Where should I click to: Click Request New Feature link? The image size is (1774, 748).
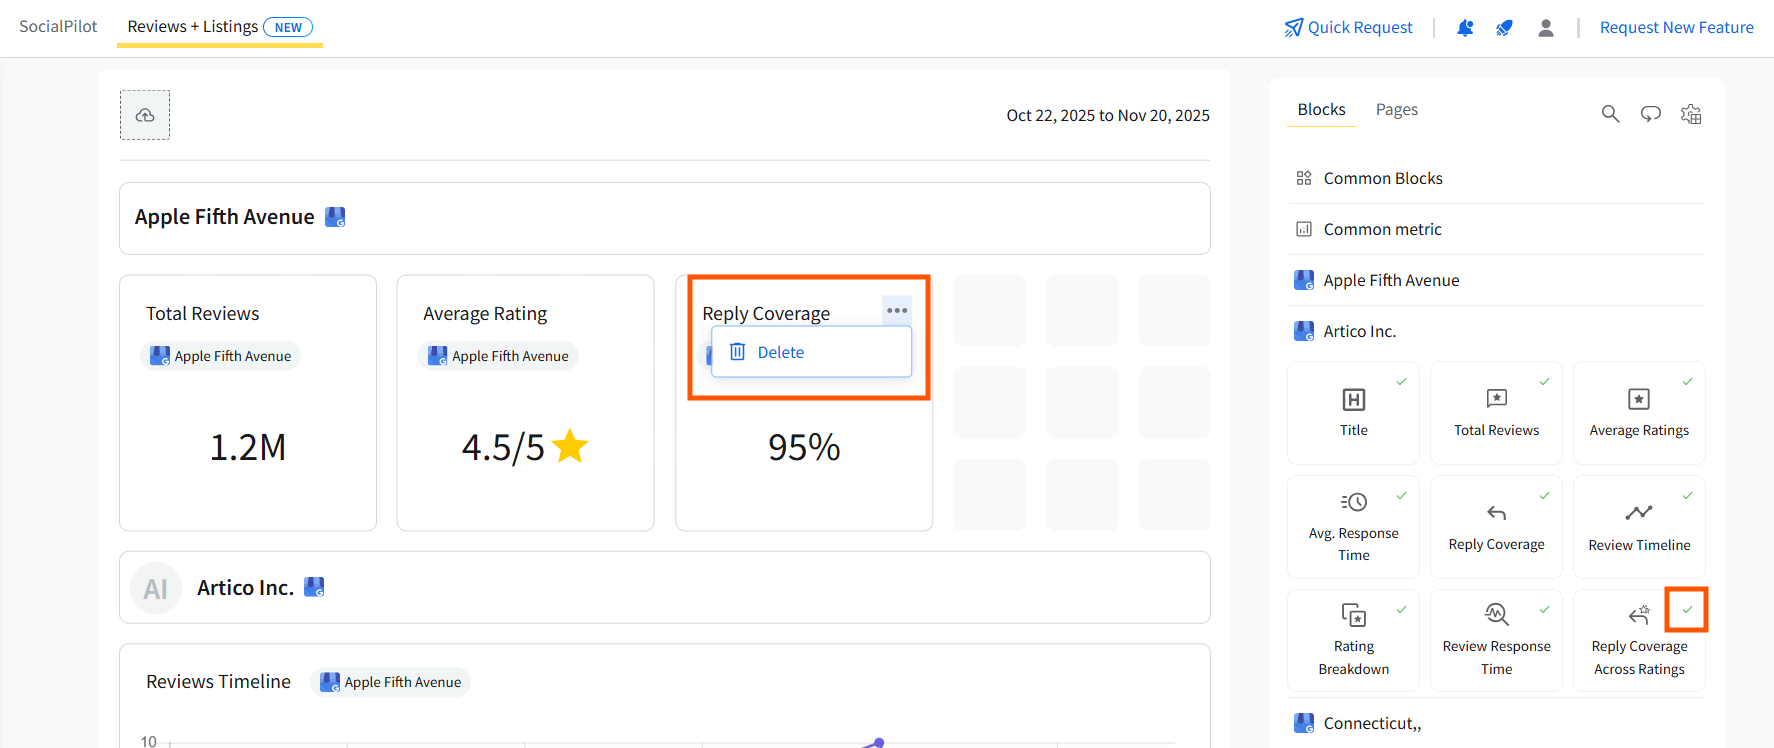click(x=1676, y=27)
